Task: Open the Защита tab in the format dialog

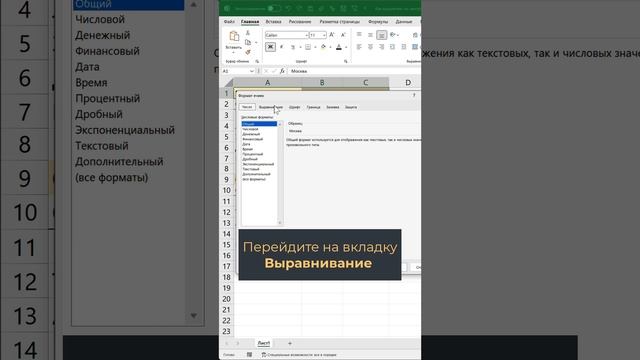Action: 351,107
